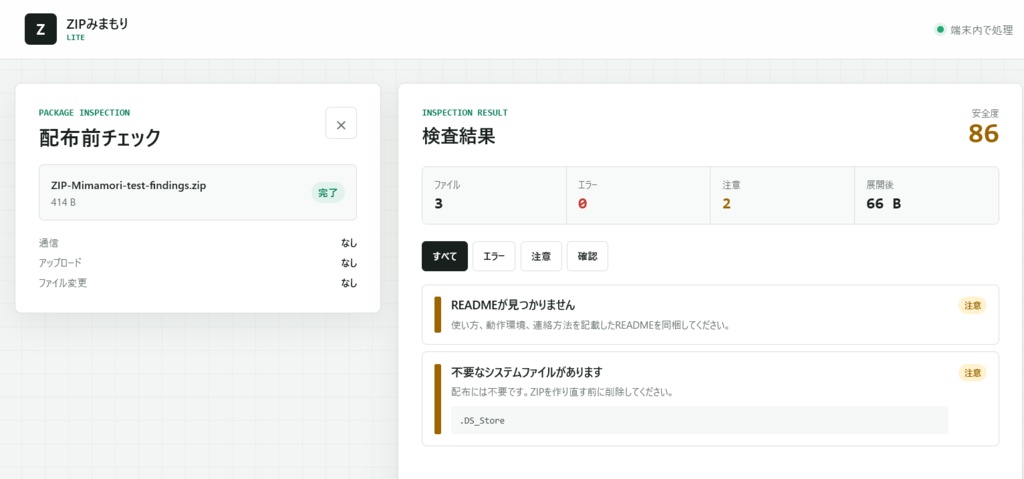The image size is (1024, 479).
Task: Click the 完了 status badge
Action: 328,193
